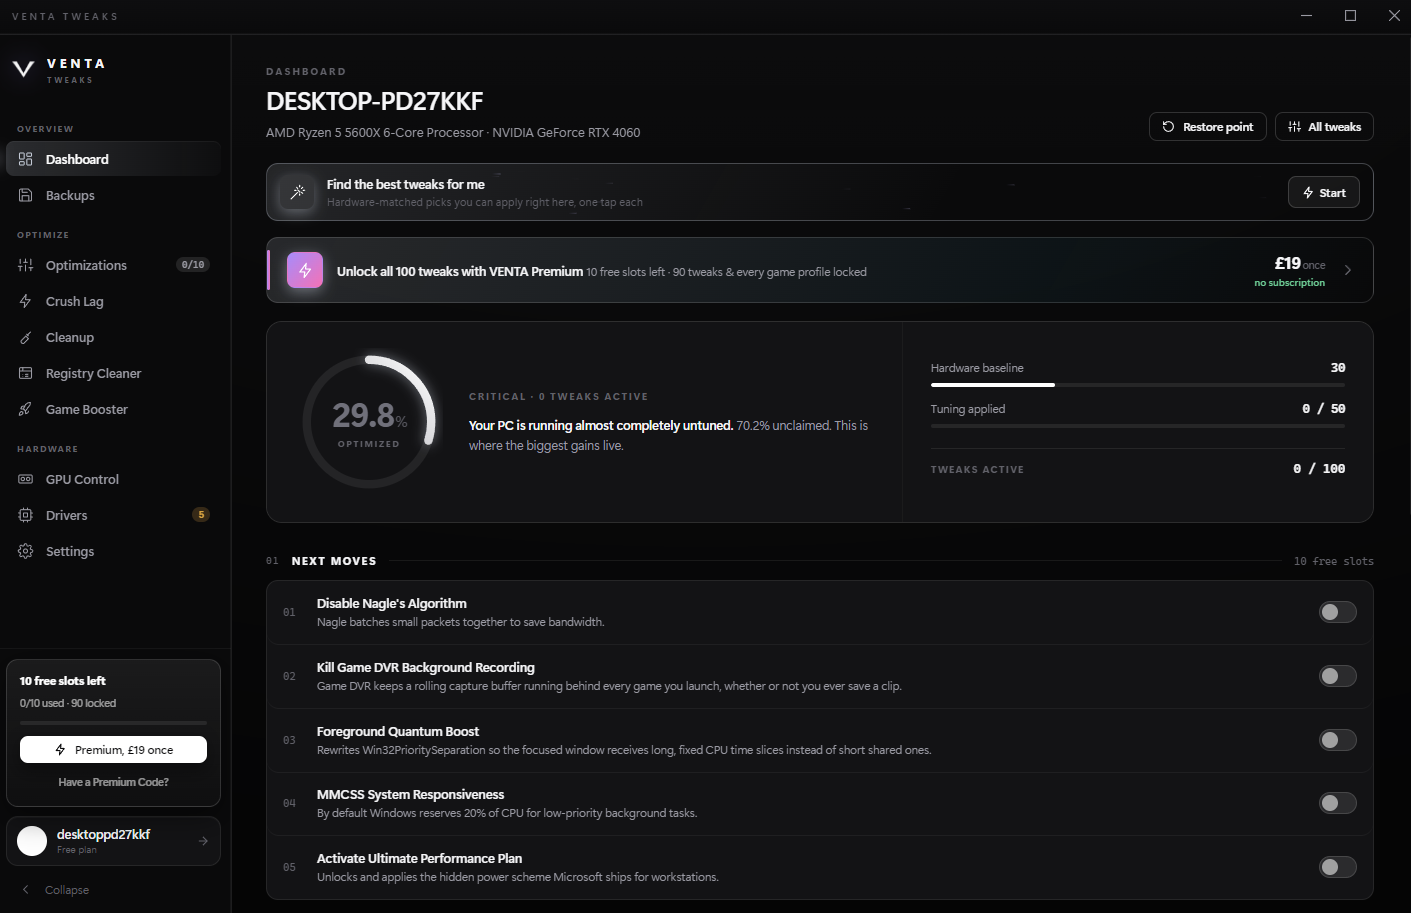
Task: Turn on Foreground Quantum Boost
Action: click(x=1337, y=740)
